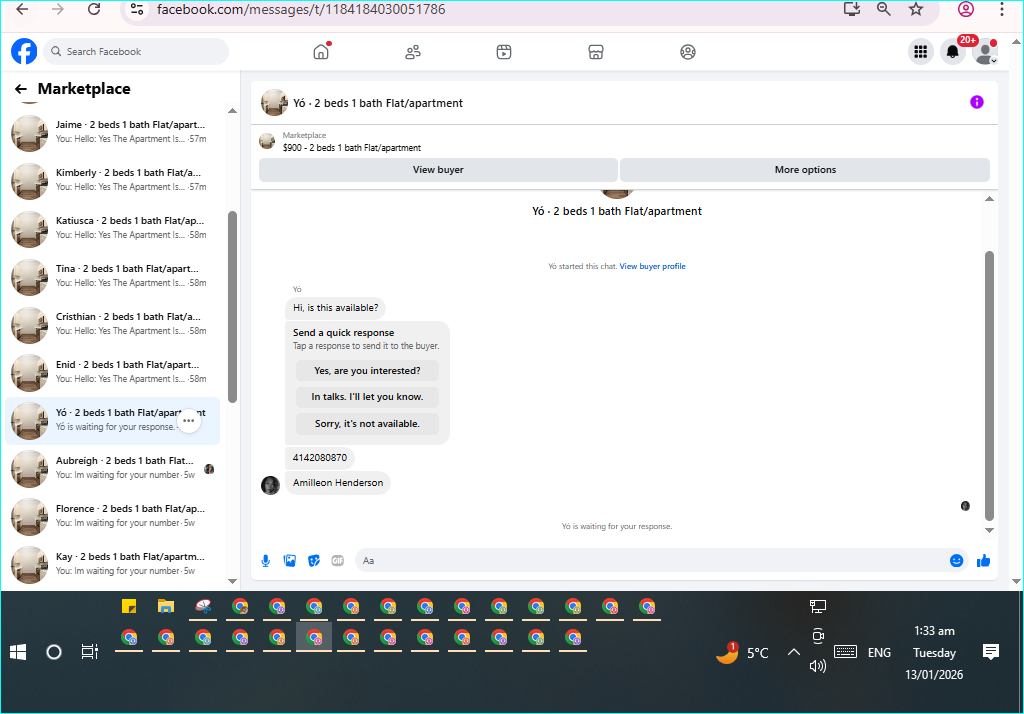Send 'Yes, are you interested?' quick response

pos(367,370)
